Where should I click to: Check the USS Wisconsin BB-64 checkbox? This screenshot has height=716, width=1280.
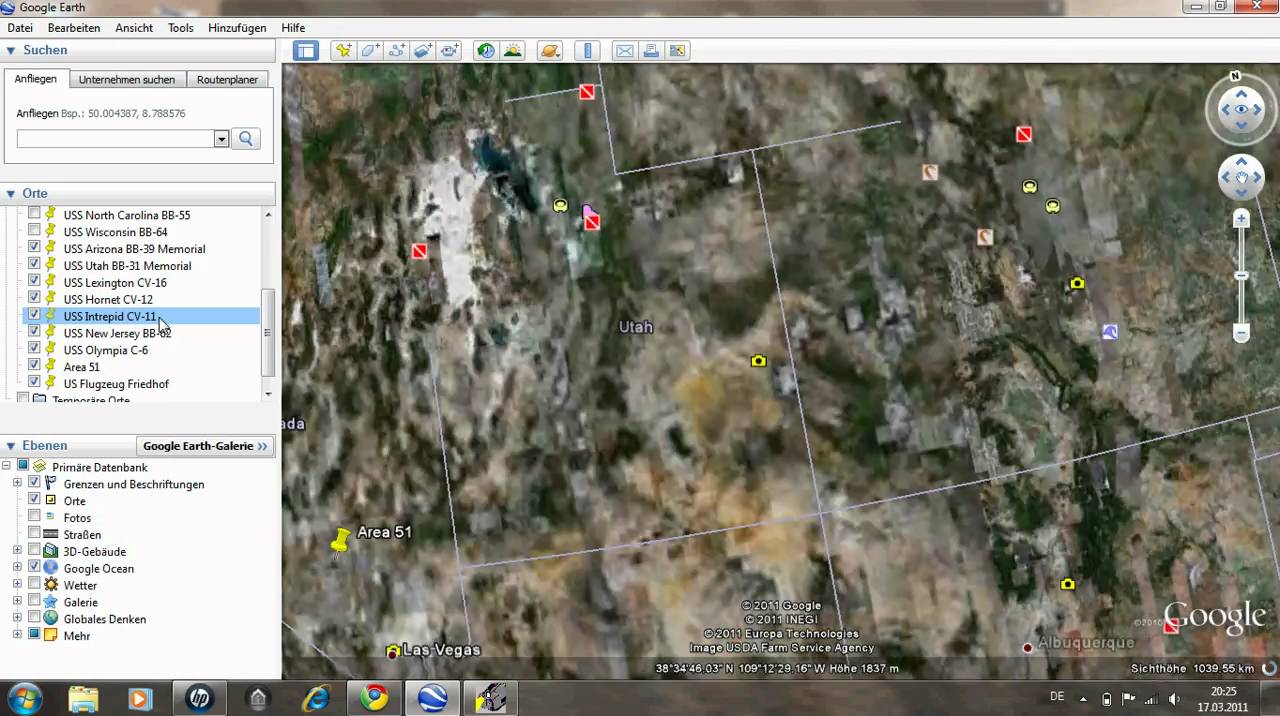(x=35, y=231)
